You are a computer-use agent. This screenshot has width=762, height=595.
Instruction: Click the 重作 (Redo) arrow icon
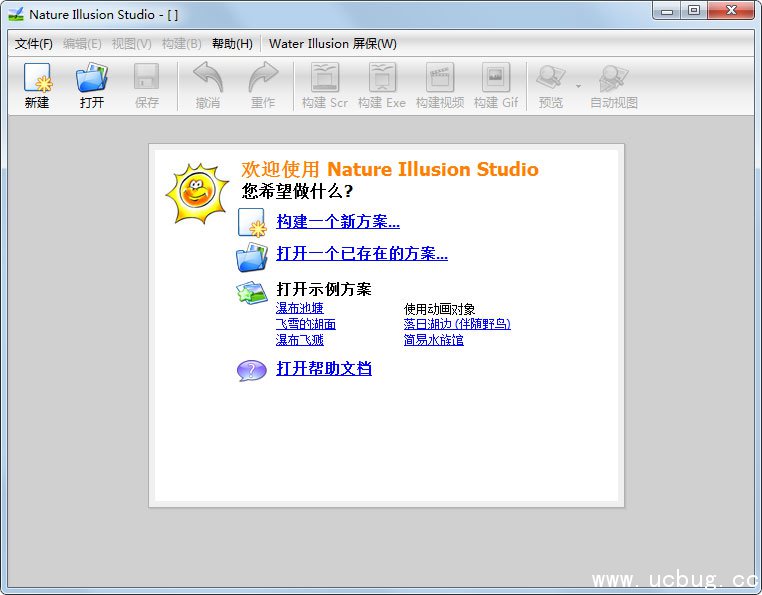click(x=263, y=79)
